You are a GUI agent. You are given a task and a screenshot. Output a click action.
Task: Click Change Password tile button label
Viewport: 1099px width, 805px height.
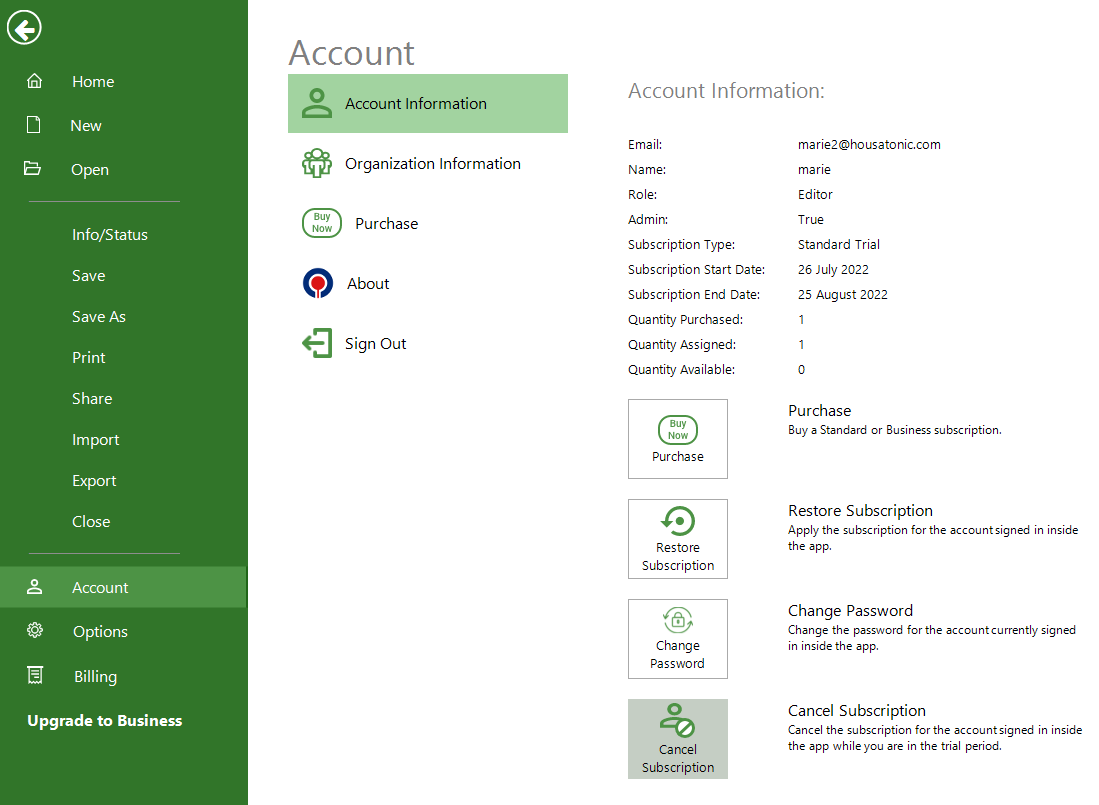click(x=678, y=654)
